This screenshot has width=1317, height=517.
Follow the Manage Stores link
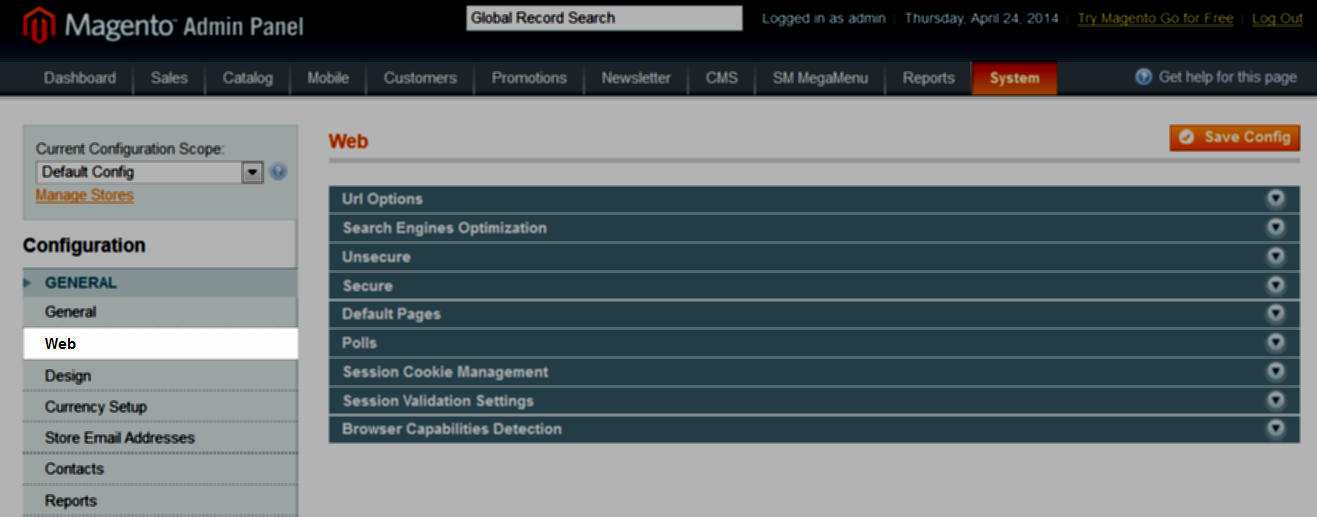pos(84,195)
